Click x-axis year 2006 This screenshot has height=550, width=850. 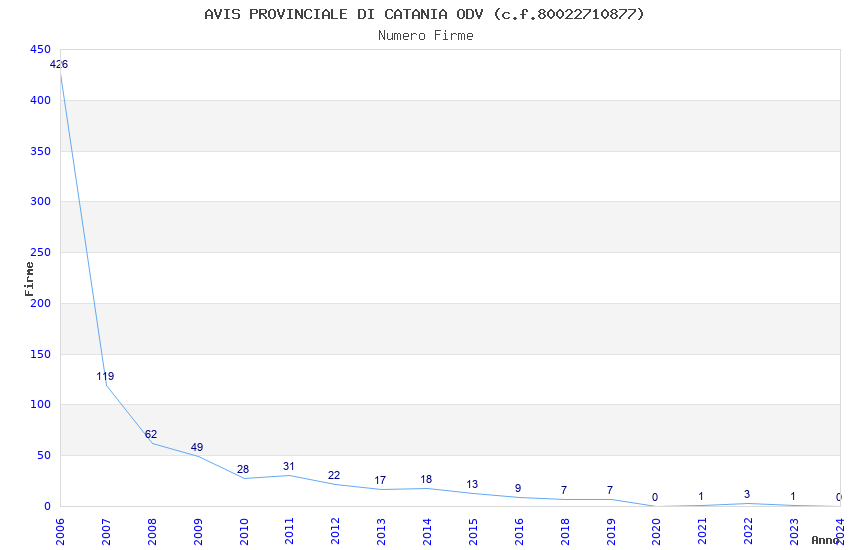click(60, 532)
